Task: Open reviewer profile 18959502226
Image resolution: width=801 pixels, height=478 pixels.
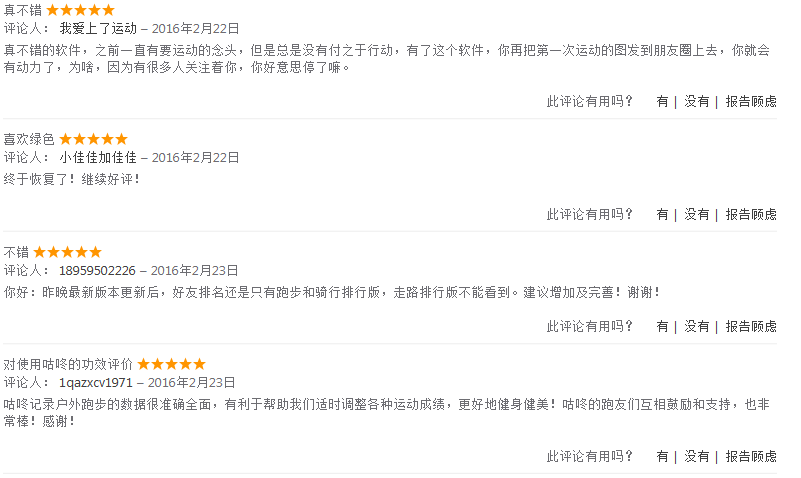Action: 98,271
